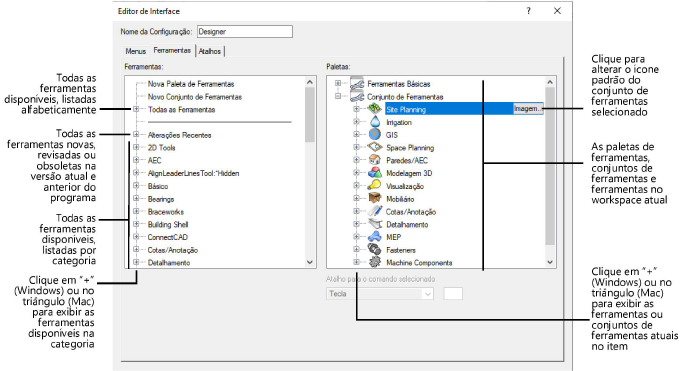
Task: Expand Todas as Ferramentas node
Action: (x=136, y=109)
